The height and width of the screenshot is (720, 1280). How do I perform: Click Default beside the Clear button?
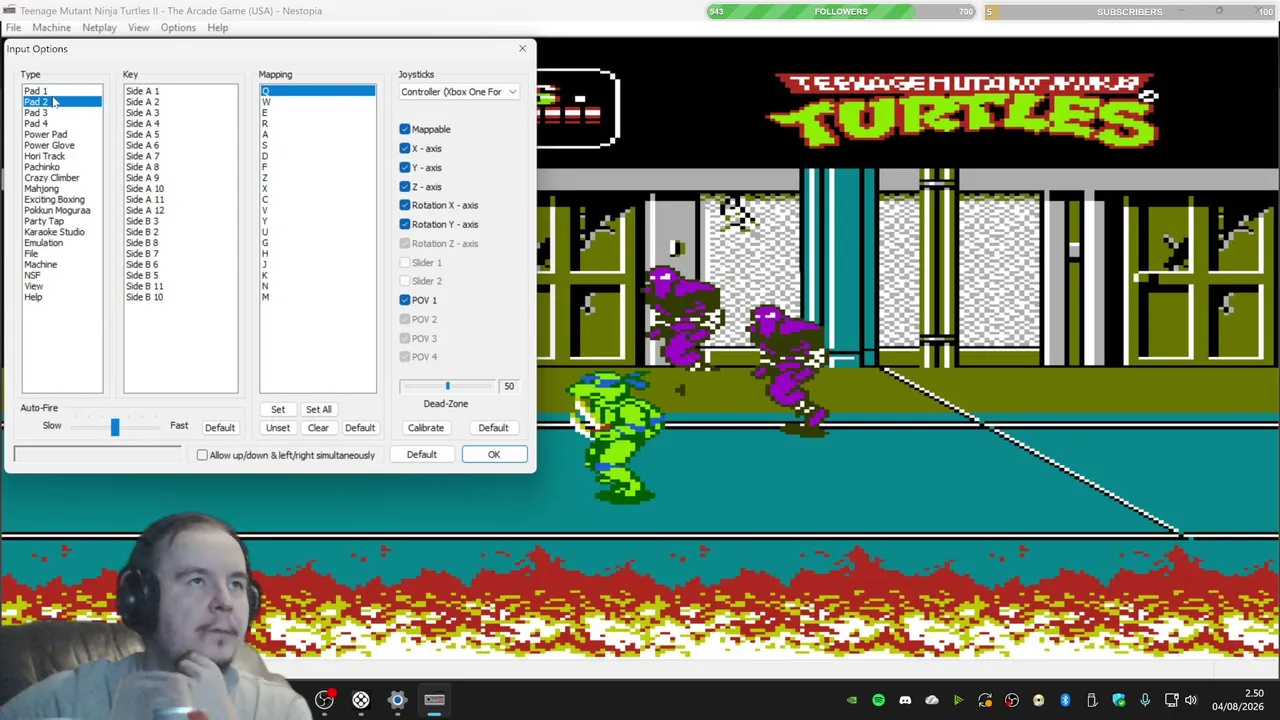360,428
